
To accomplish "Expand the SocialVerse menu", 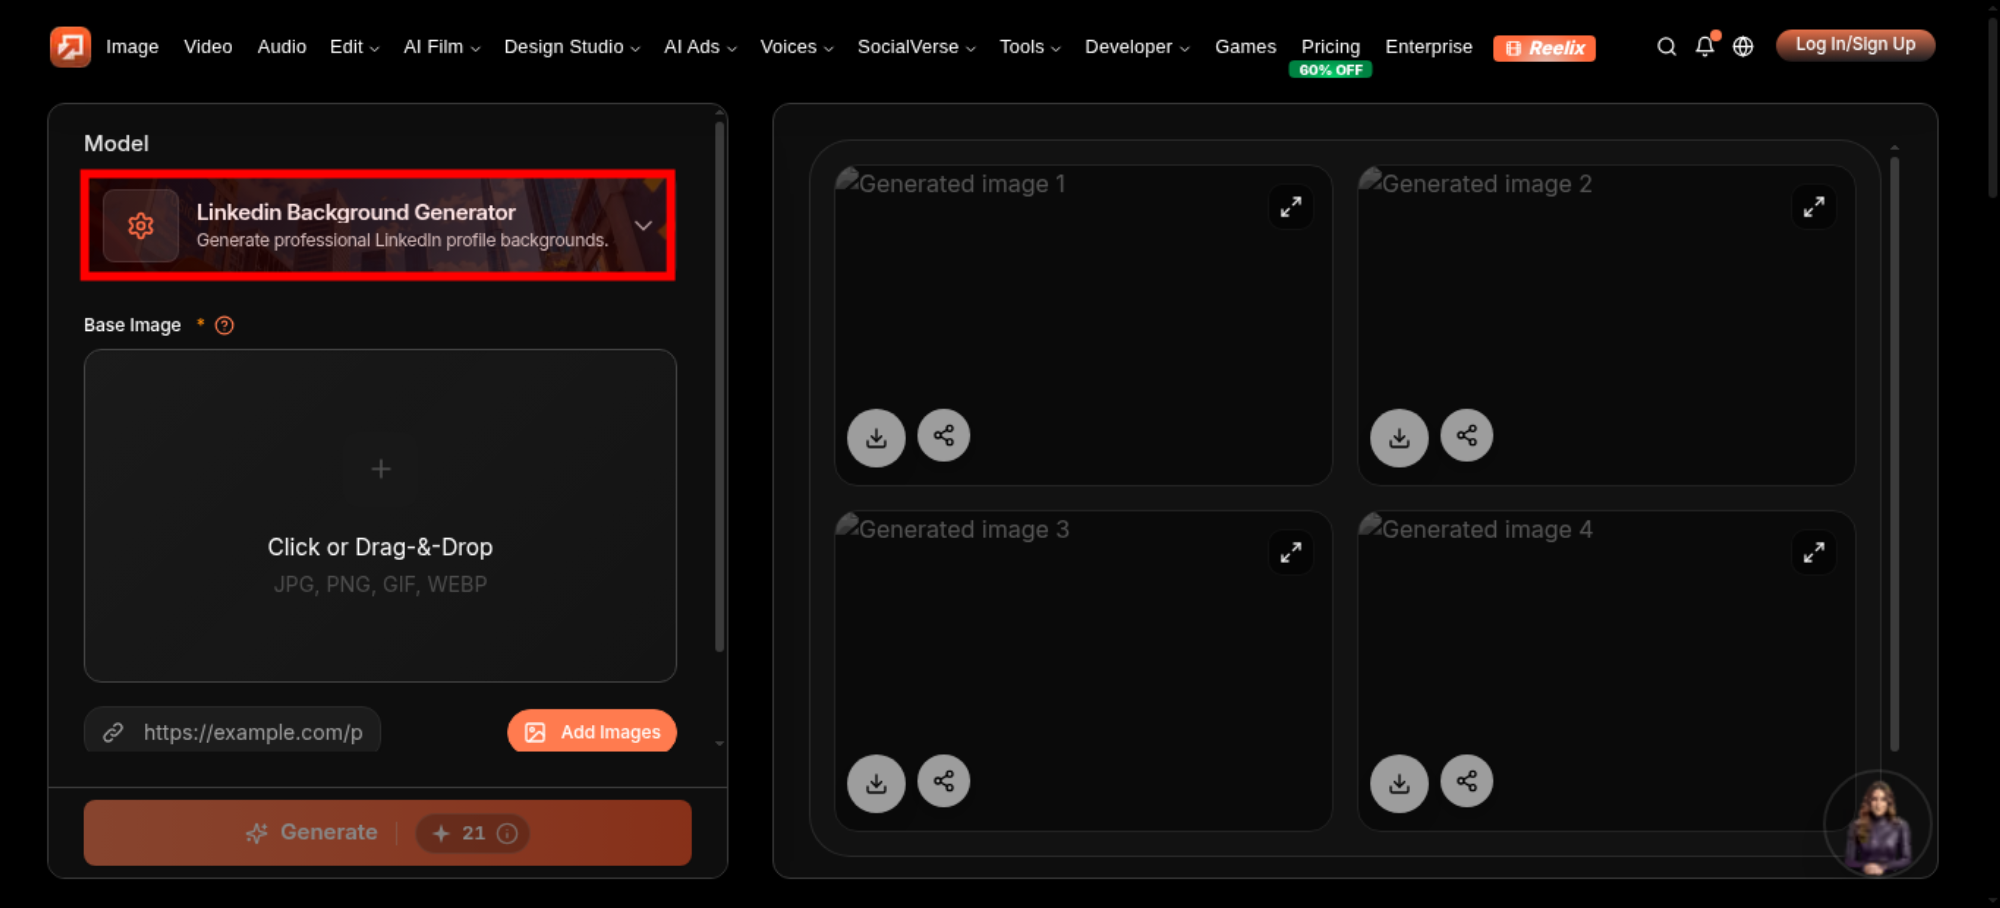I will 917,47.
